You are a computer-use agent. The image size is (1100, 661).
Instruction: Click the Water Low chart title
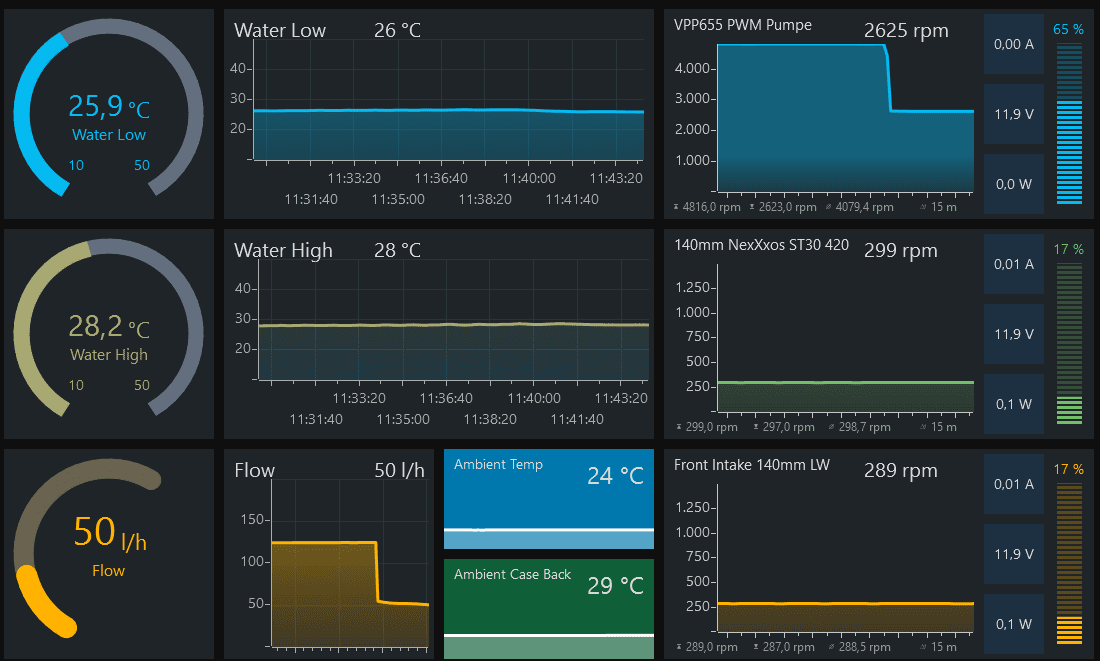tap(280, 31)
